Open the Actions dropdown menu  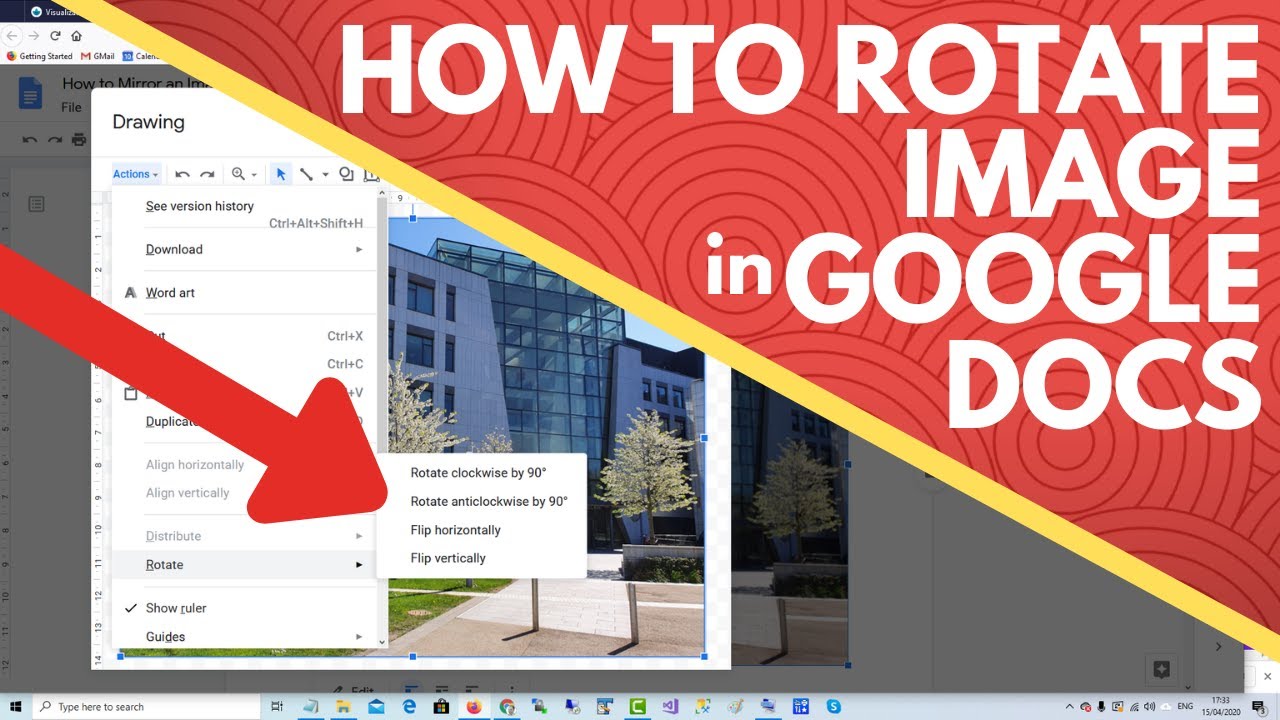[133, 174]
